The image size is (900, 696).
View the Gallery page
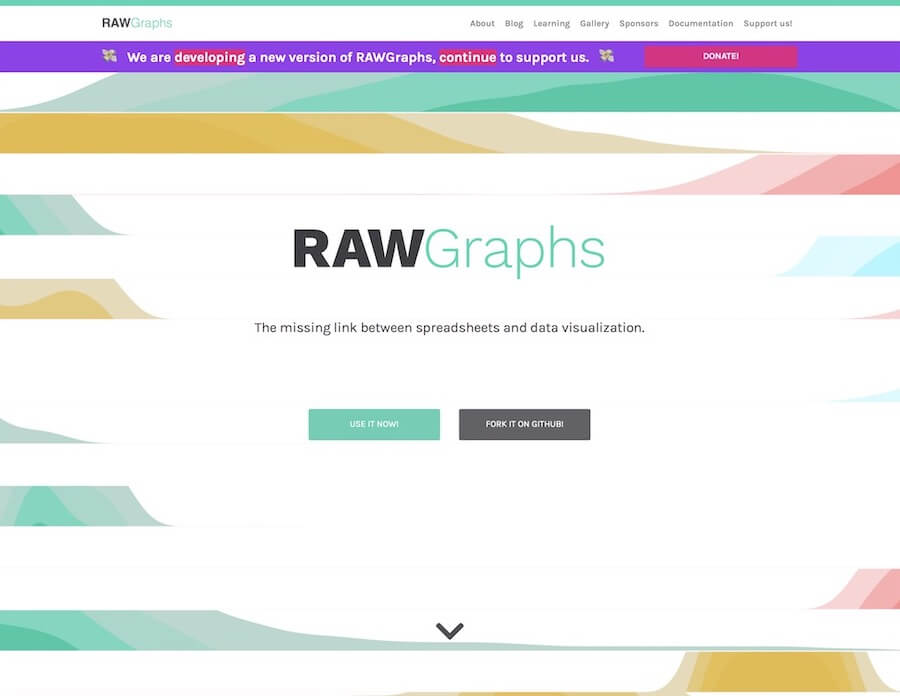594,24
